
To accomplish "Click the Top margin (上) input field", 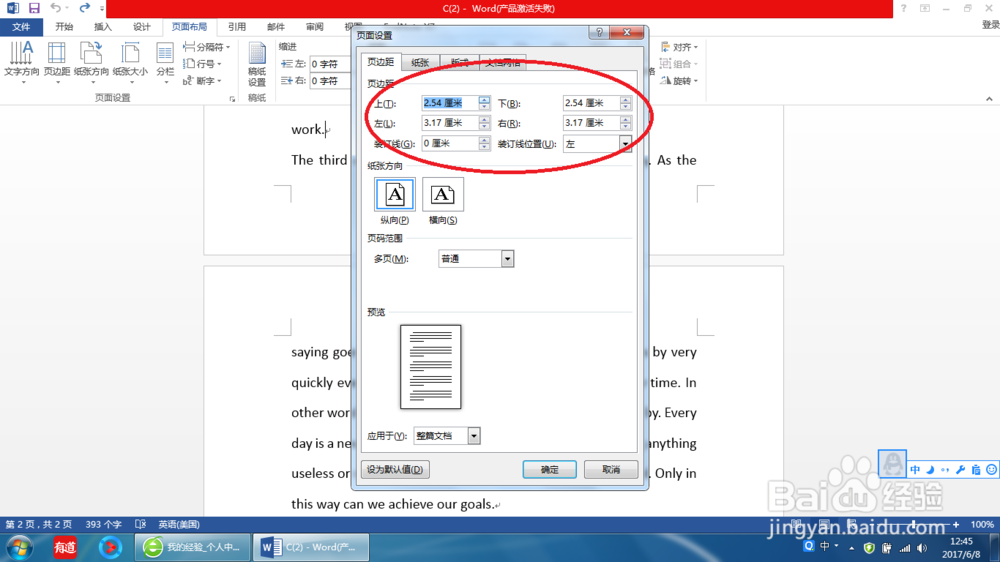I will pos(450,103).
